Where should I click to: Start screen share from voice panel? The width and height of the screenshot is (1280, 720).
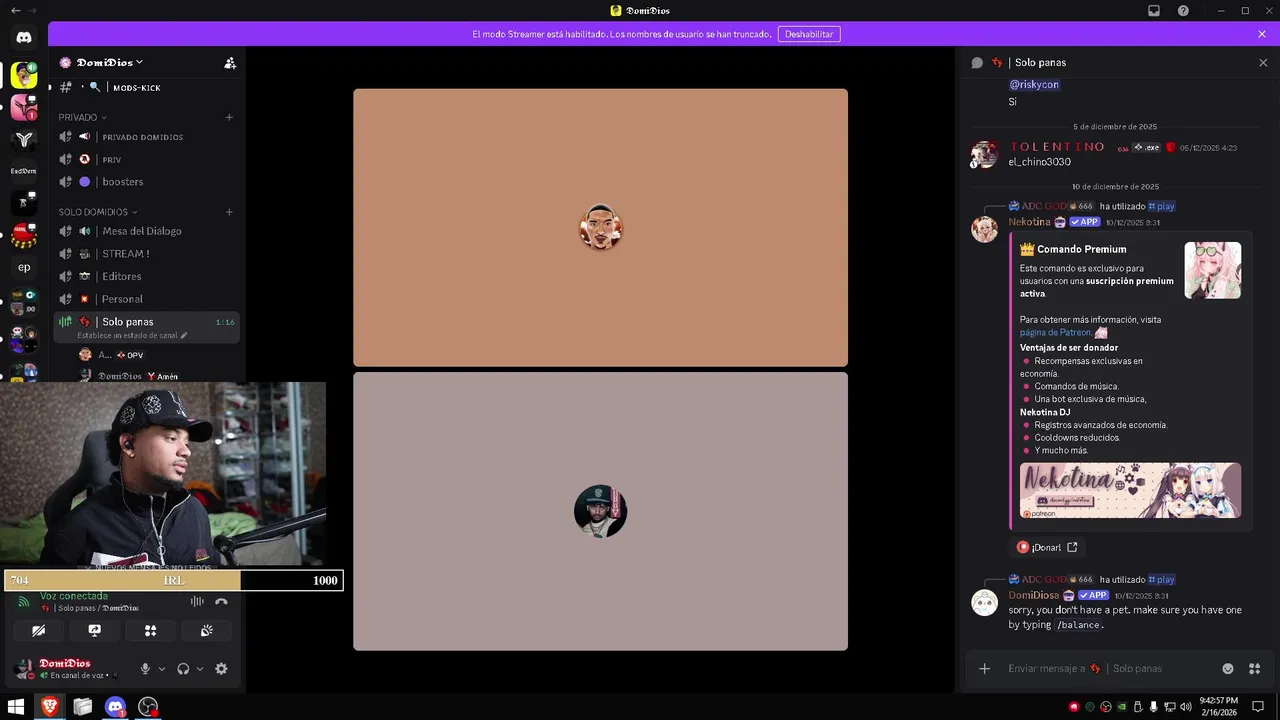(94, 631)
